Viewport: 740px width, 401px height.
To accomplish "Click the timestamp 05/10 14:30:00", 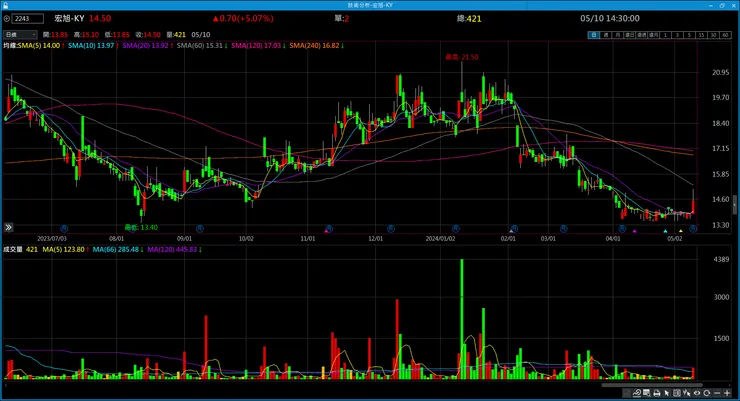I will 610,18.
